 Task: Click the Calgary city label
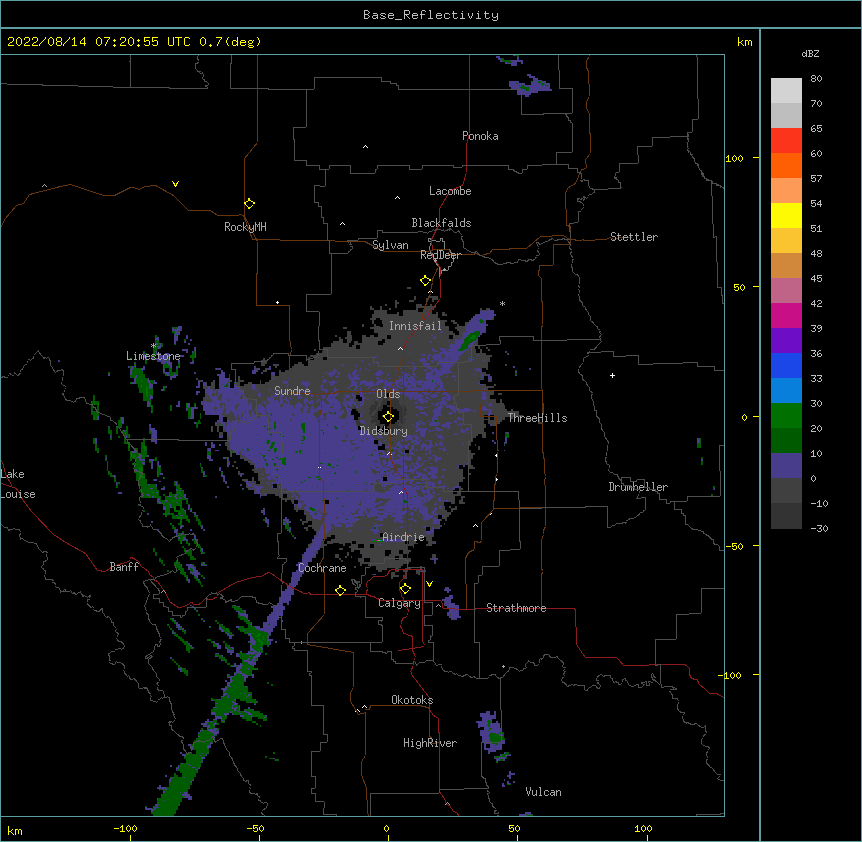pos(399,603)
